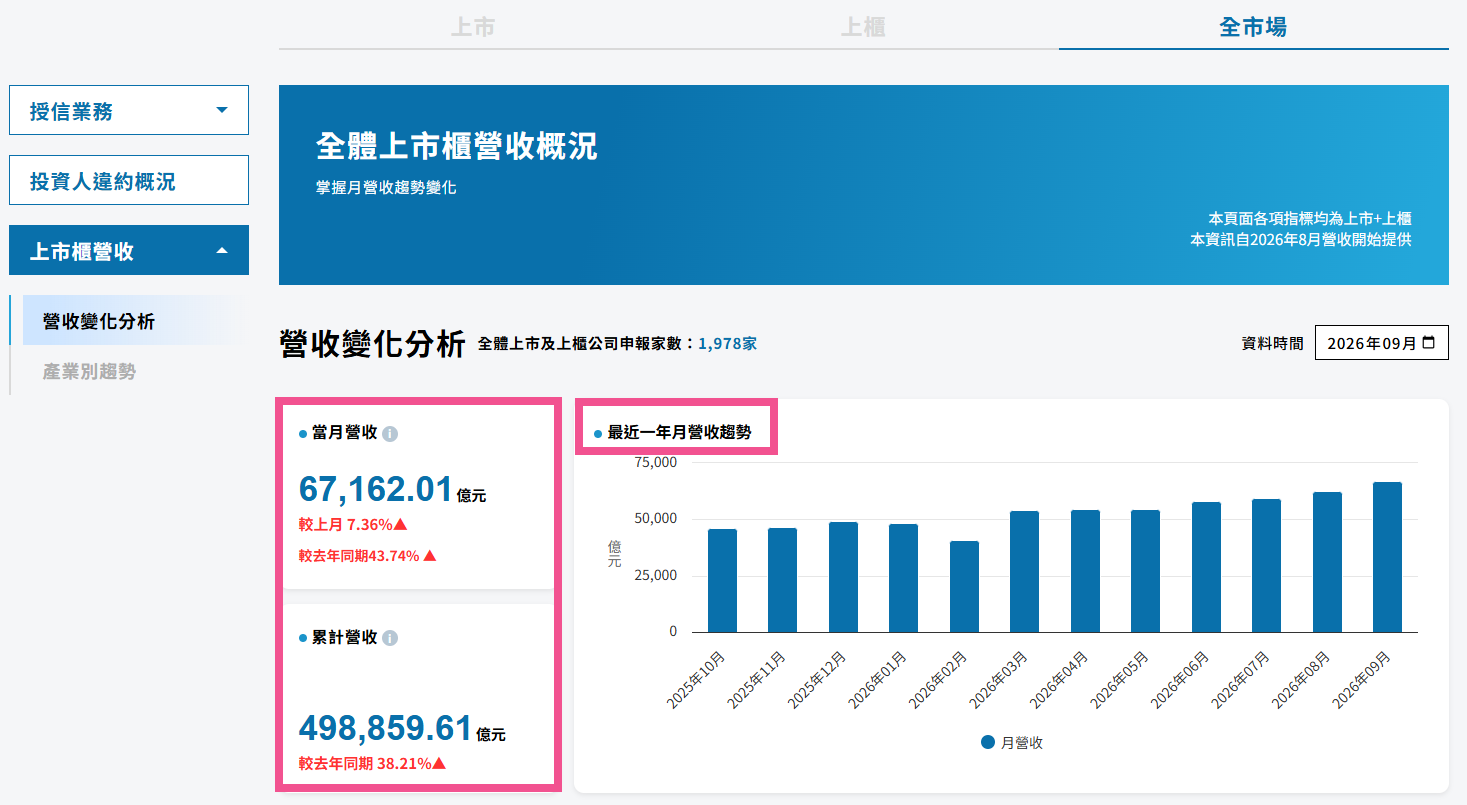Click the 75,000 y-axis label
Screen dimensions: 1467x805
click(x=657, y=463)
